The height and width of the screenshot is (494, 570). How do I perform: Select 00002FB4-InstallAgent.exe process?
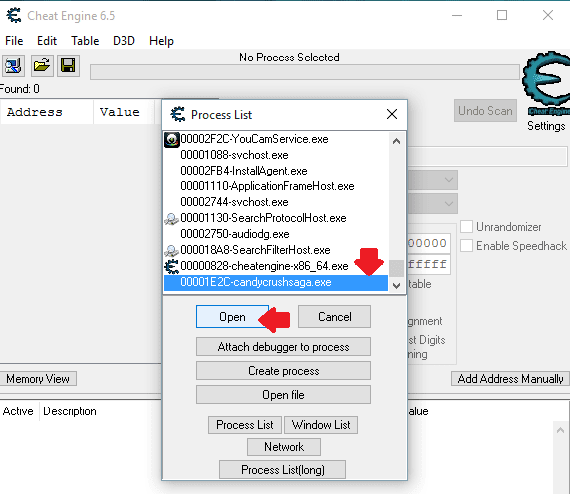point(276,171)
